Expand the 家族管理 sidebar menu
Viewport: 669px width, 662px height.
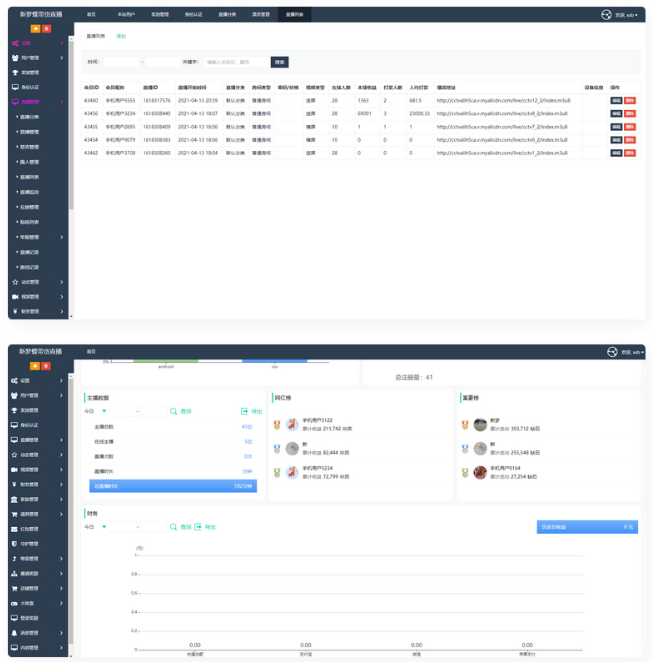tap(61, 499)
